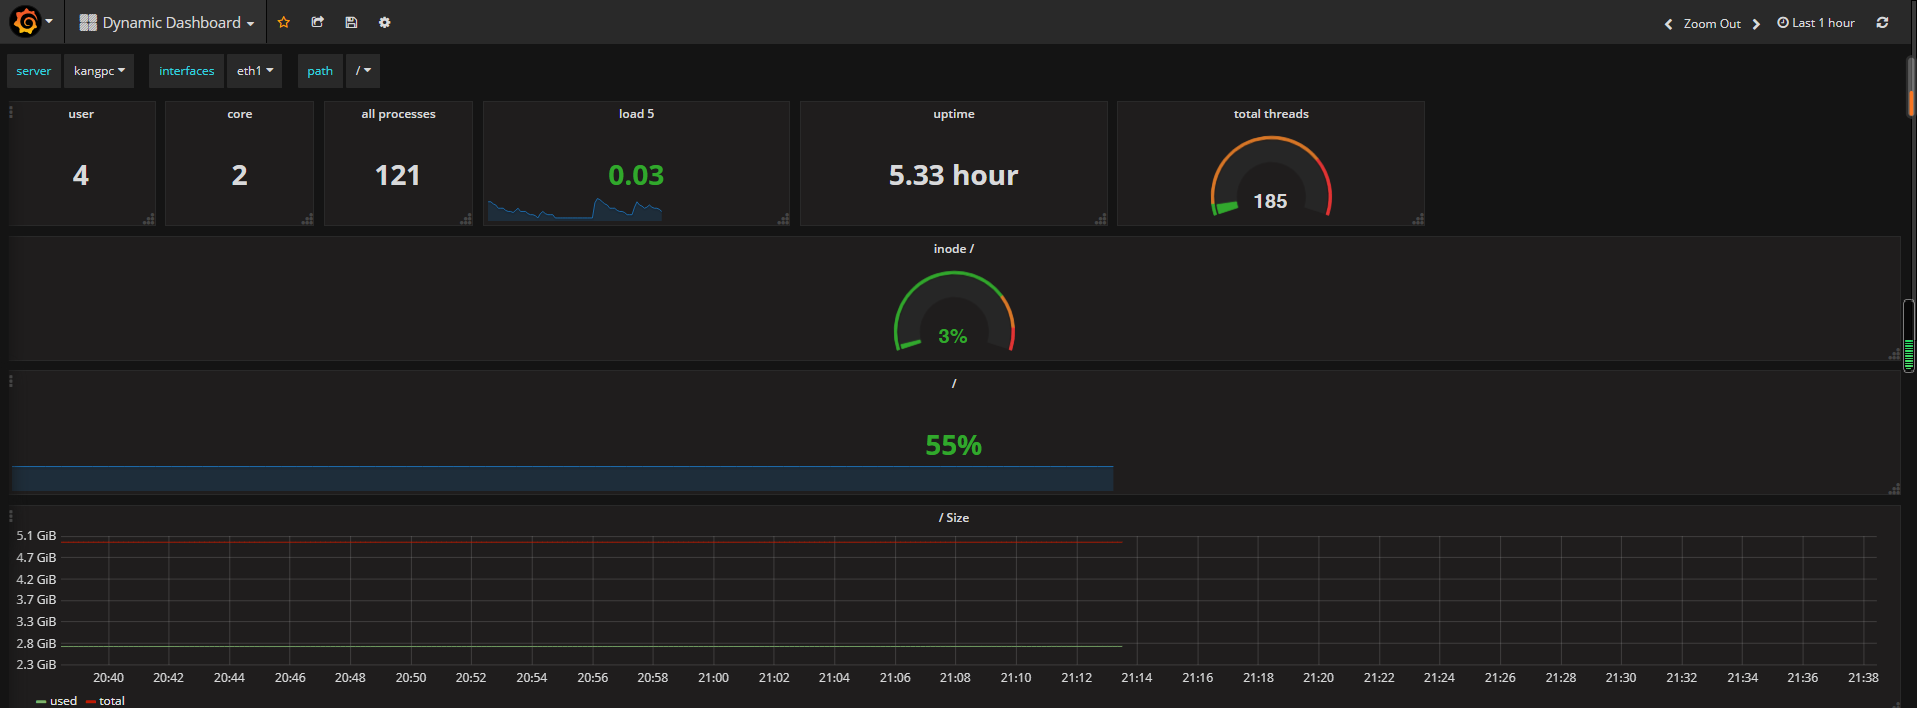The image size is (1917, 708).
Task: Shift time range back with left chevron
Action: click(1668, 24)
